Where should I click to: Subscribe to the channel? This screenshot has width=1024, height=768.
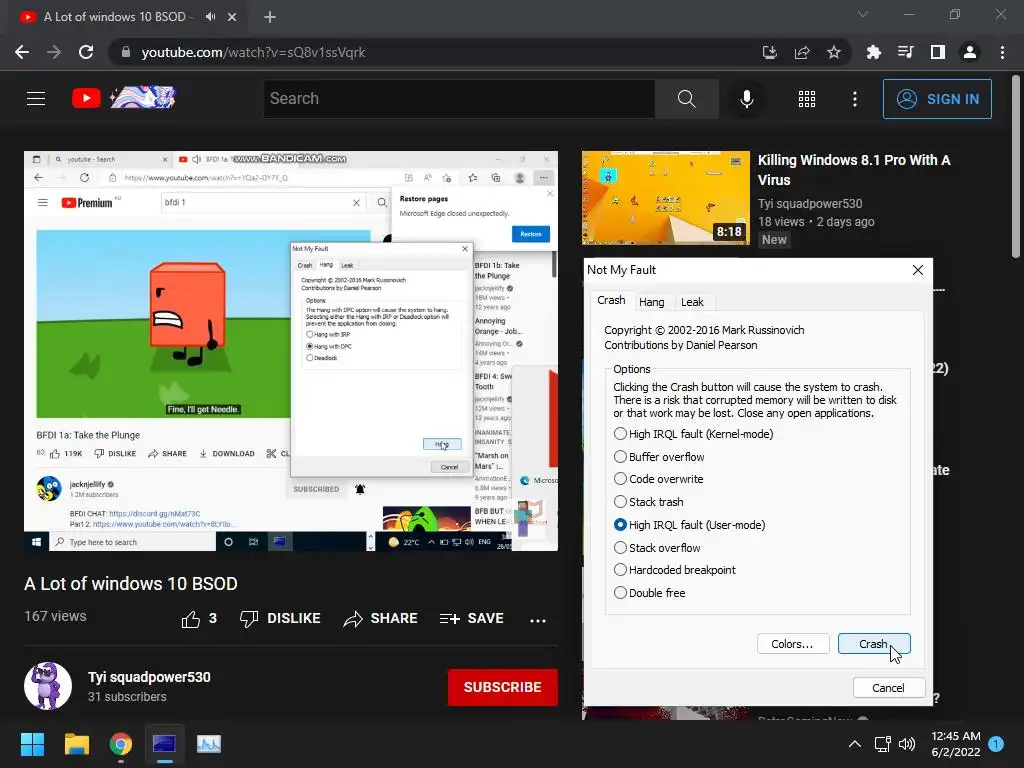pos(502,687)
